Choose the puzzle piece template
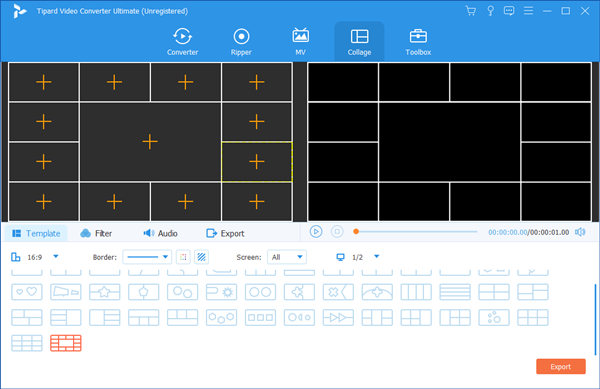The image size is (600, 389). click(x=299, y=292)
